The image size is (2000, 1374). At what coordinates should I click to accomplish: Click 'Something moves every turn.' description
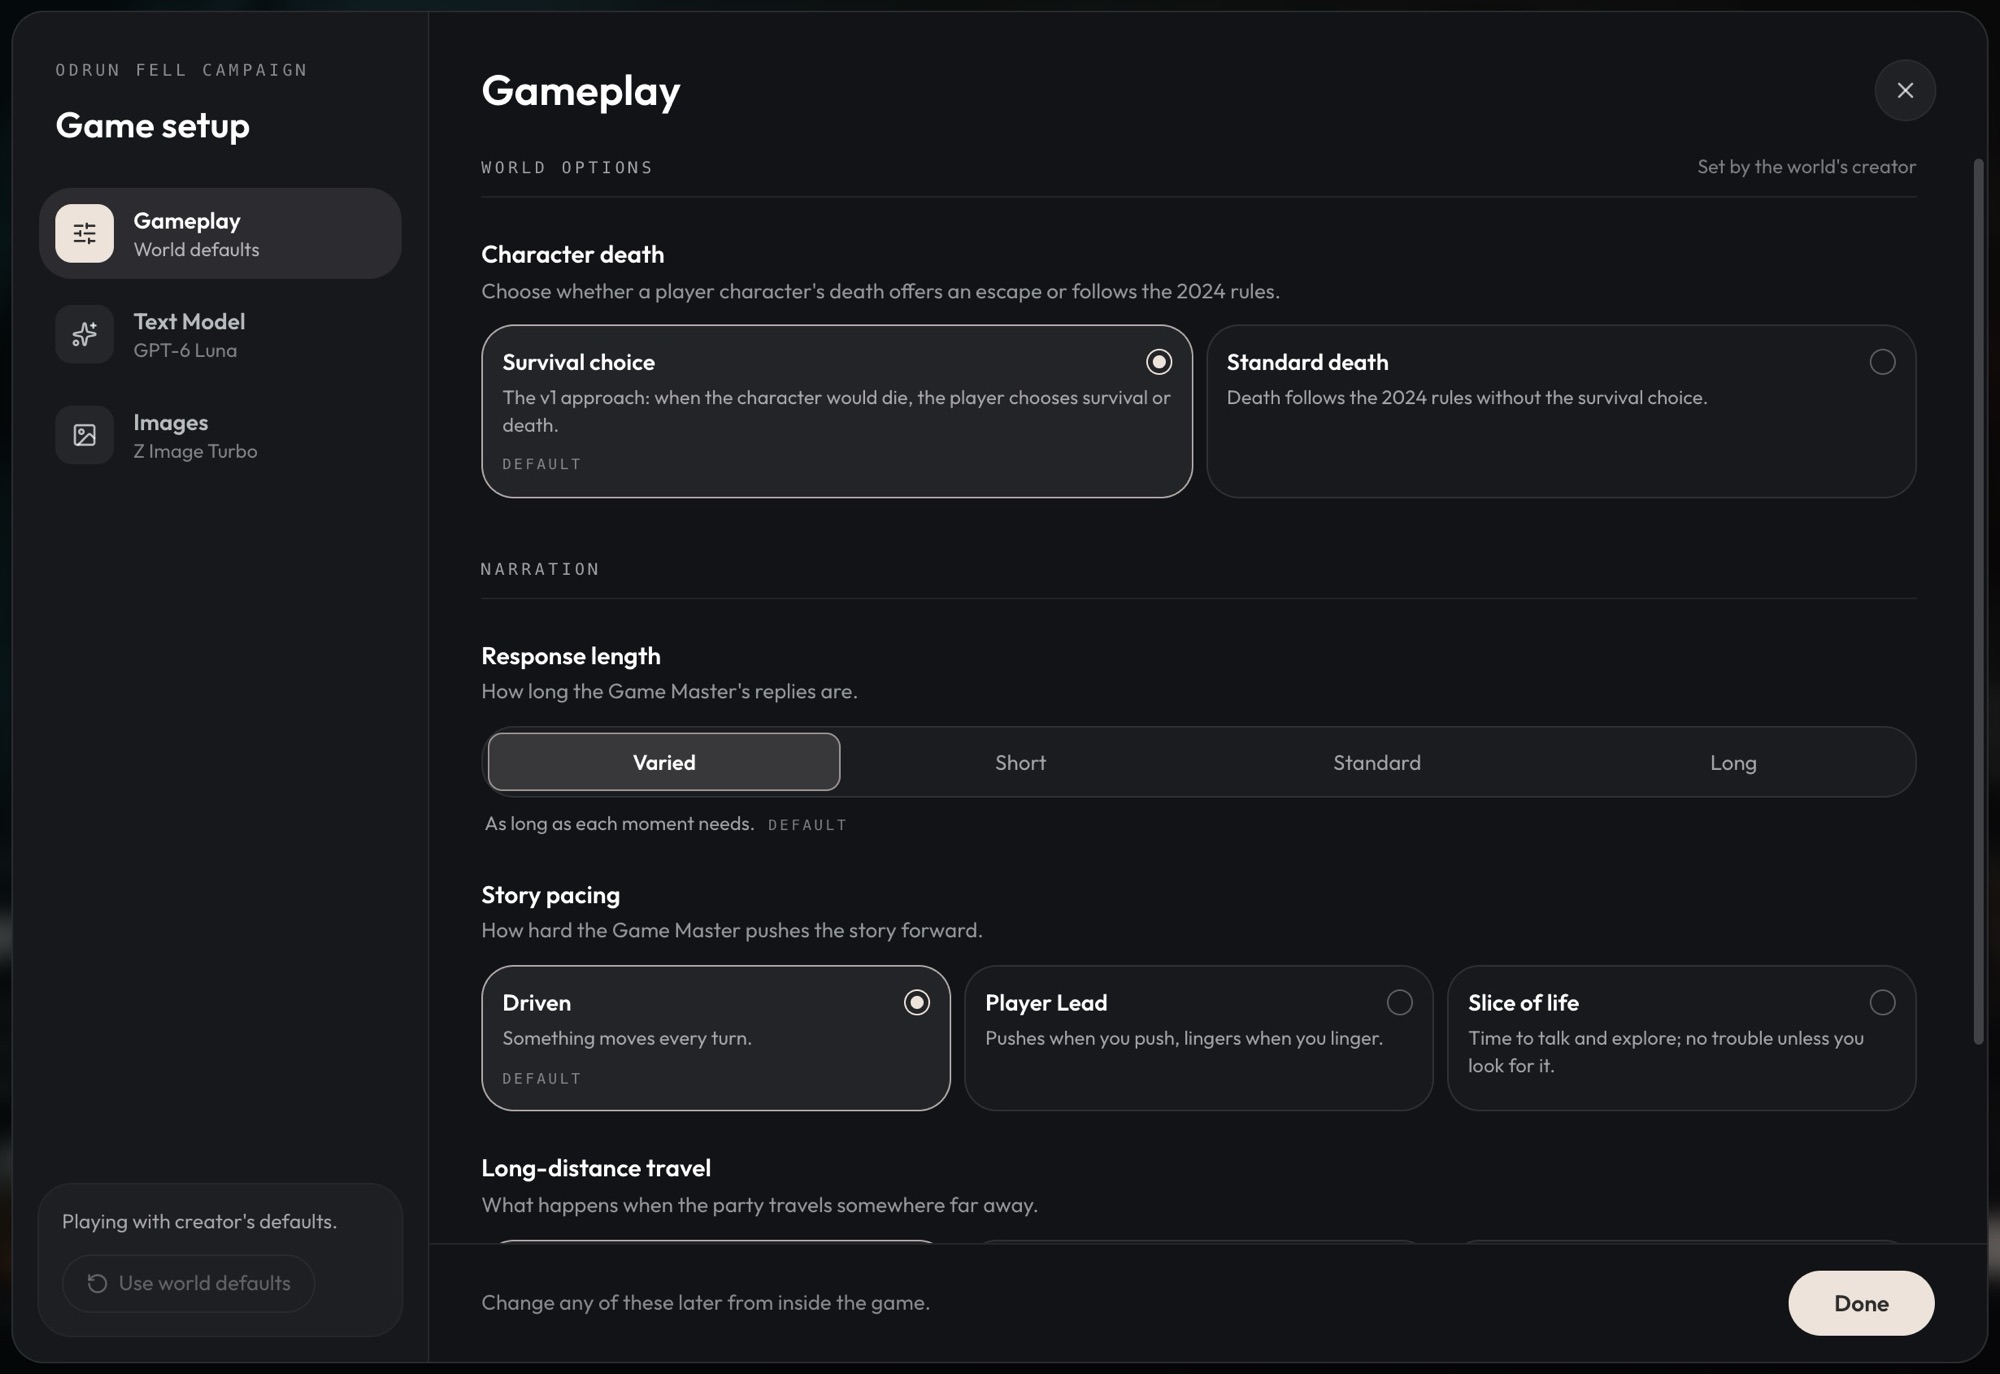[x=626, y=1038]
